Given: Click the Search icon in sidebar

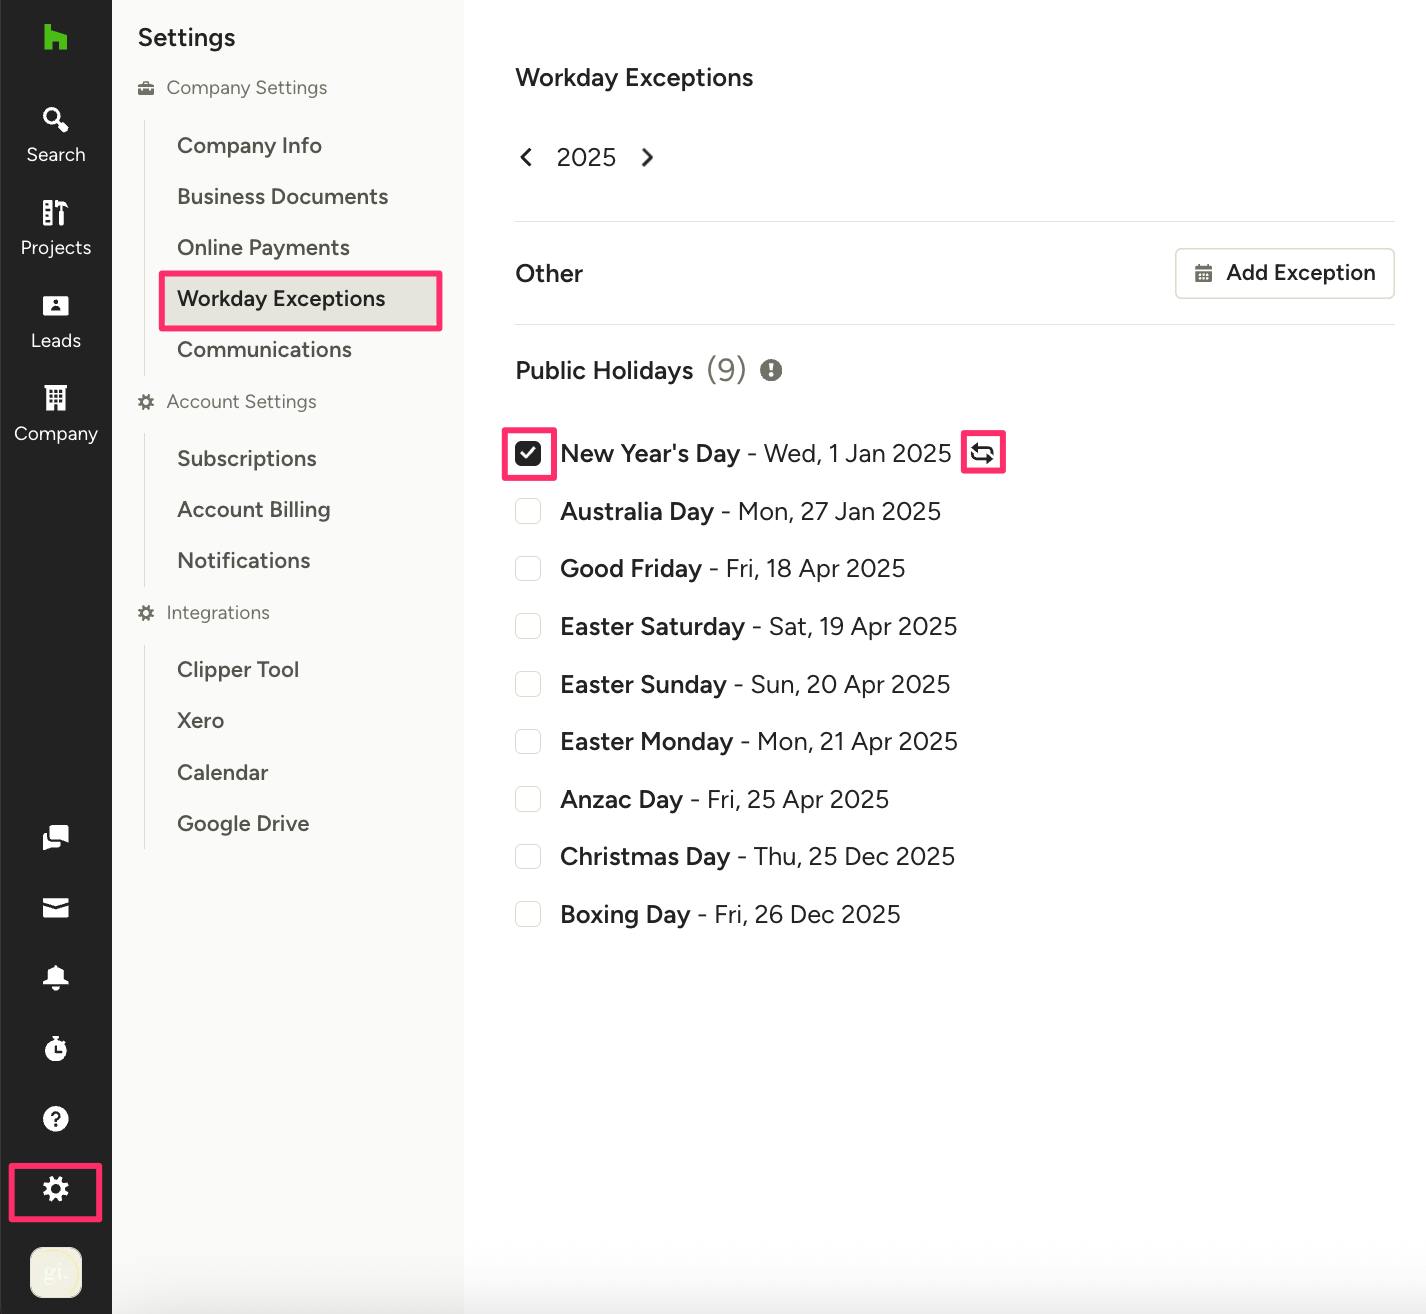Looking at the screenshot, I should tap(55, 120).
